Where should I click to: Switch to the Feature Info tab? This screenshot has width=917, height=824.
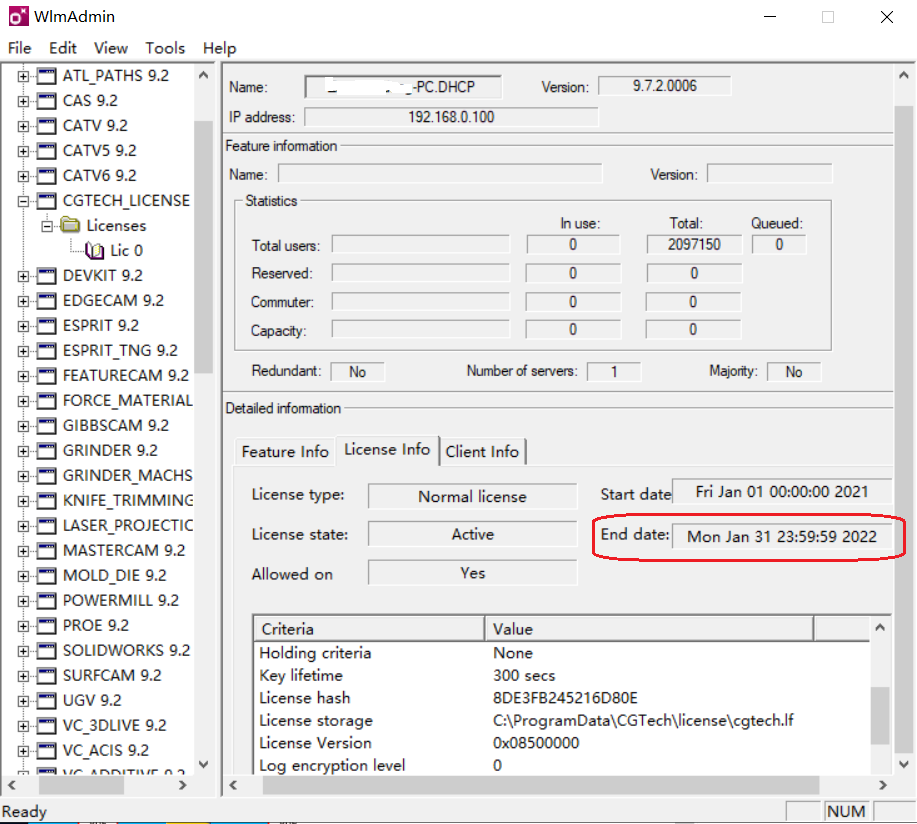click(285, 451)
